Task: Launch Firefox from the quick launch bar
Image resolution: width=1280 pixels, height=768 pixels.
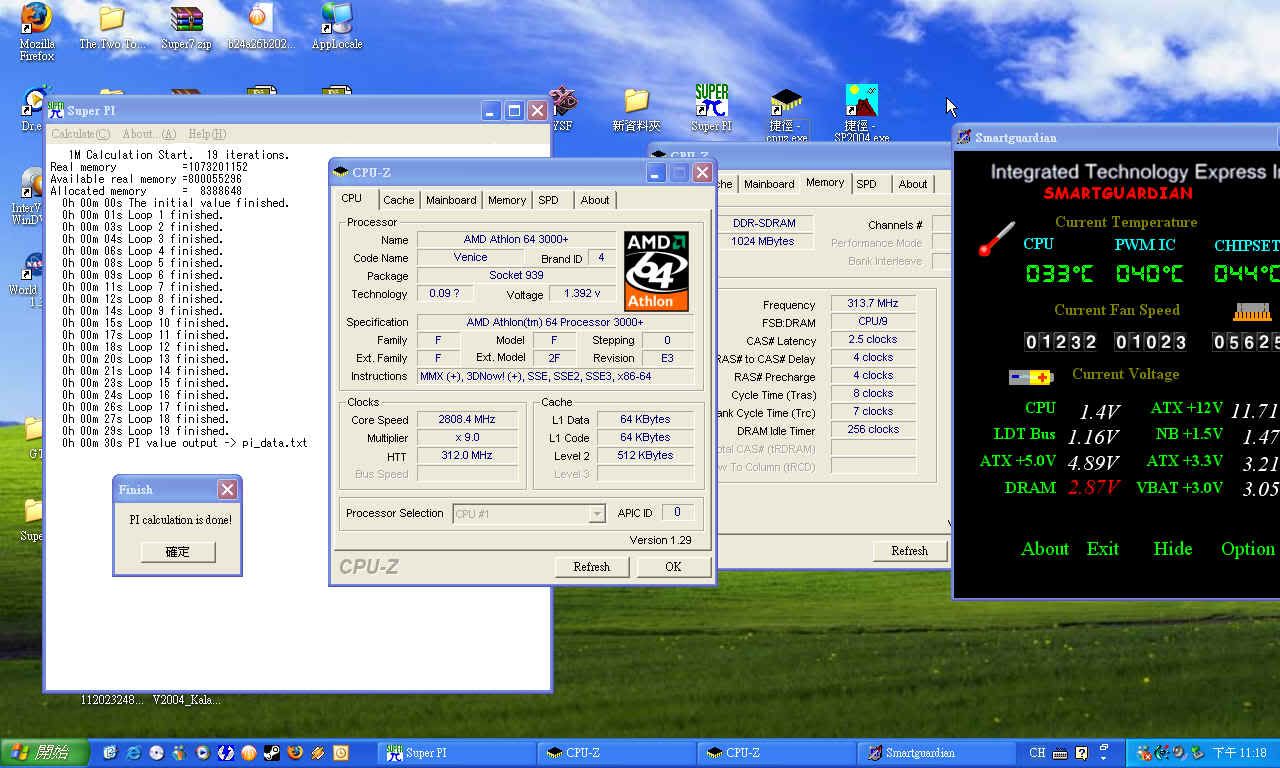Action: point(295,752)
